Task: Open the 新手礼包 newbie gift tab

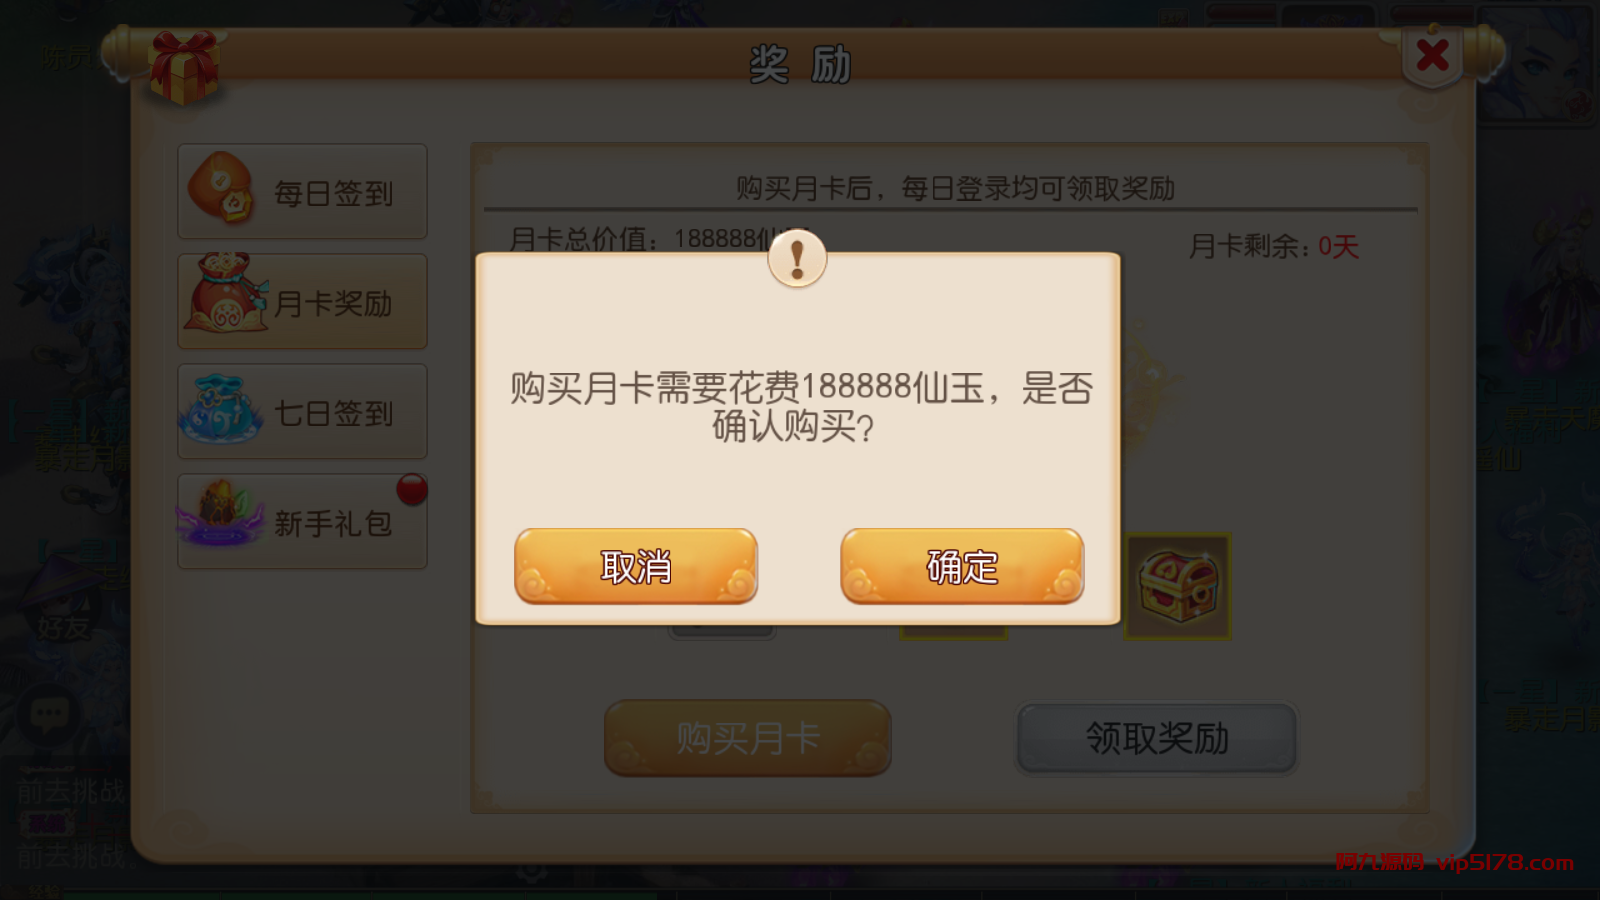Action: [302, 521]
